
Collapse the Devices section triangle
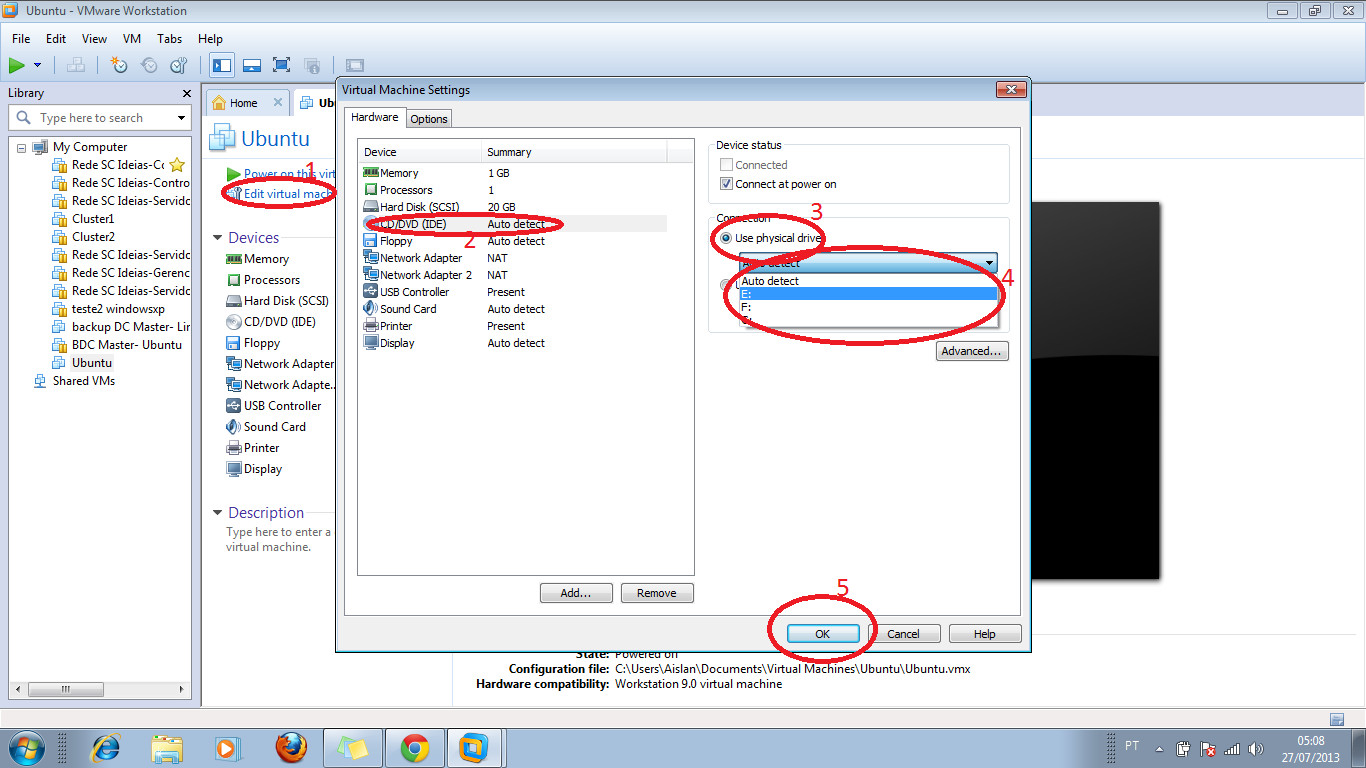(x=217, y=238)
